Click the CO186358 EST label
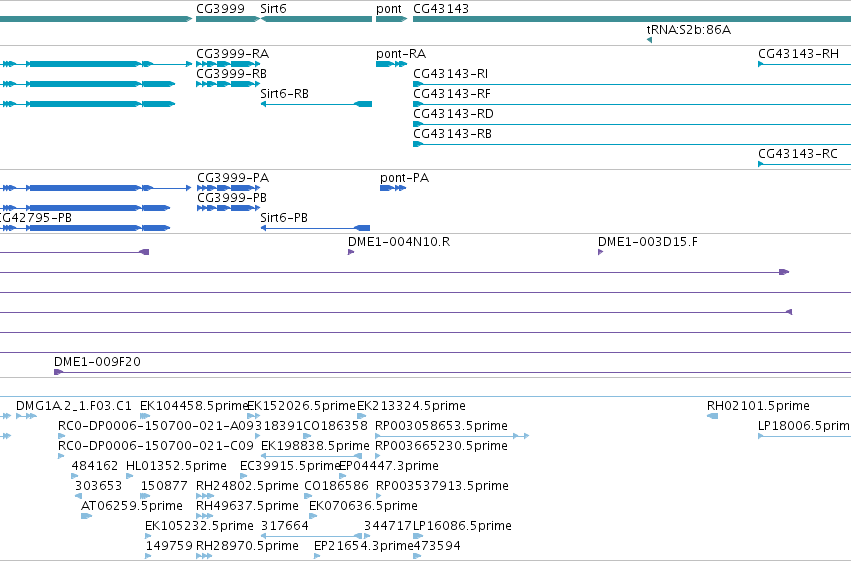The image size is (851, 561). 335,426
